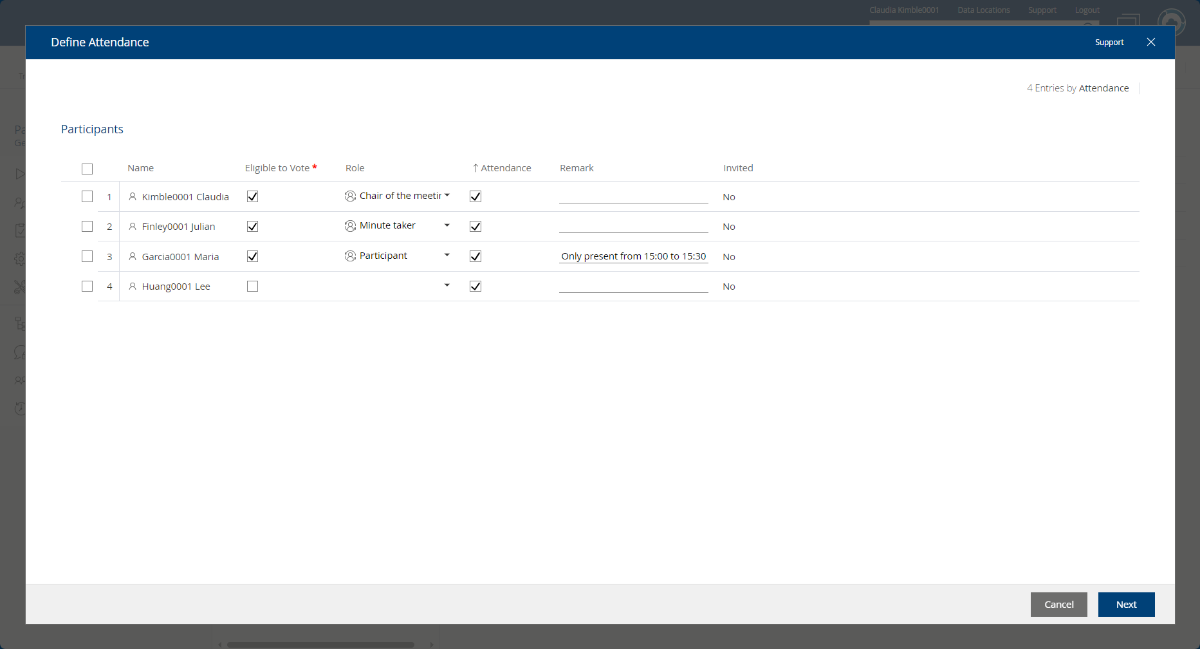Click Logout in background page header
This screenshot has height=649, width=1200.
(1087, 10)
